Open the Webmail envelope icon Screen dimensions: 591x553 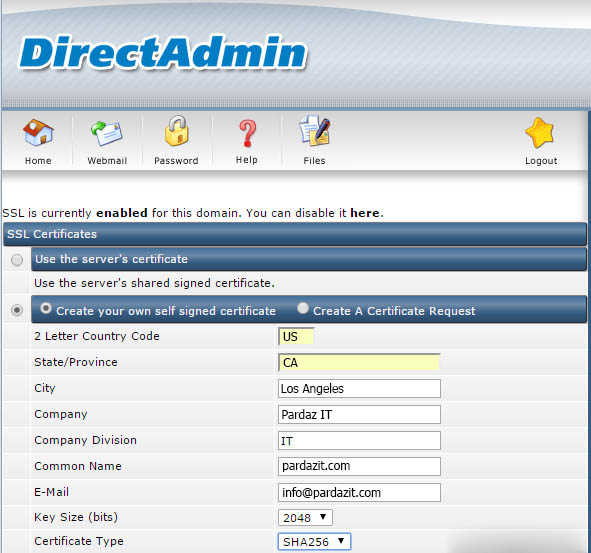pos(107,133)
